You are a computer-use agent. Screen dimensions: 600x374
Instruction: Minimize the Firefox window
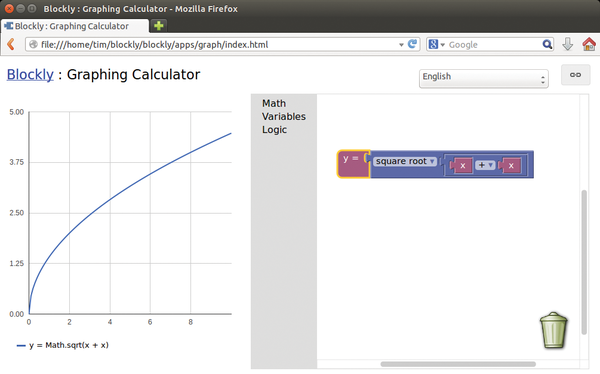click(x=21, y=8)
